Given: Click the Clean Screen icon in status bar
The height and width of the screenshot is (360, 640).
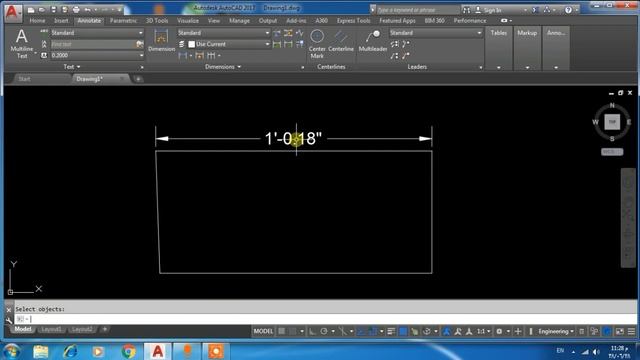Looking at the screenshot, I should pos(620,331).
